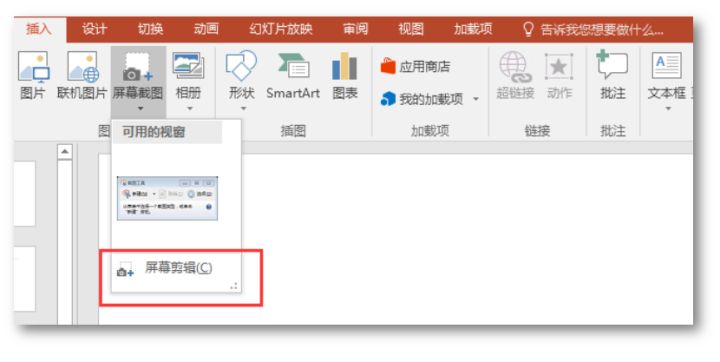Click the 联机图片 online pictures icon
This screenshot has width=720, height=362.
pyautogui.click(x=83, y=68)
